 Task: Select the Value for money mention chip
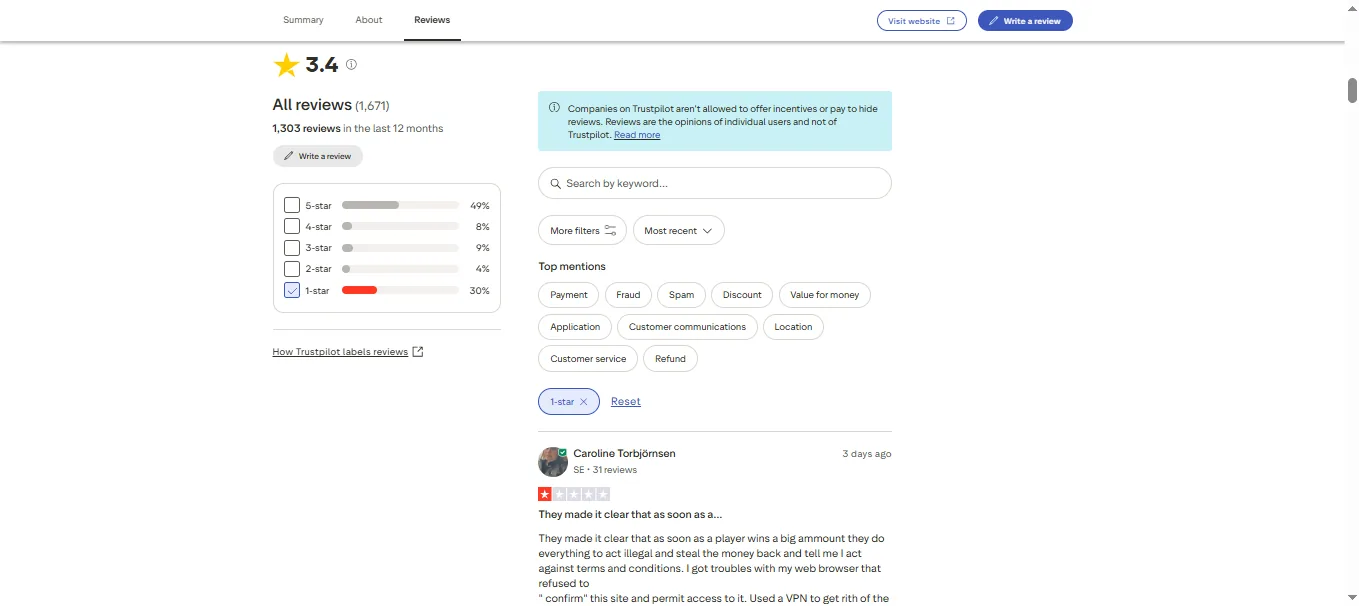click(825, 295)
